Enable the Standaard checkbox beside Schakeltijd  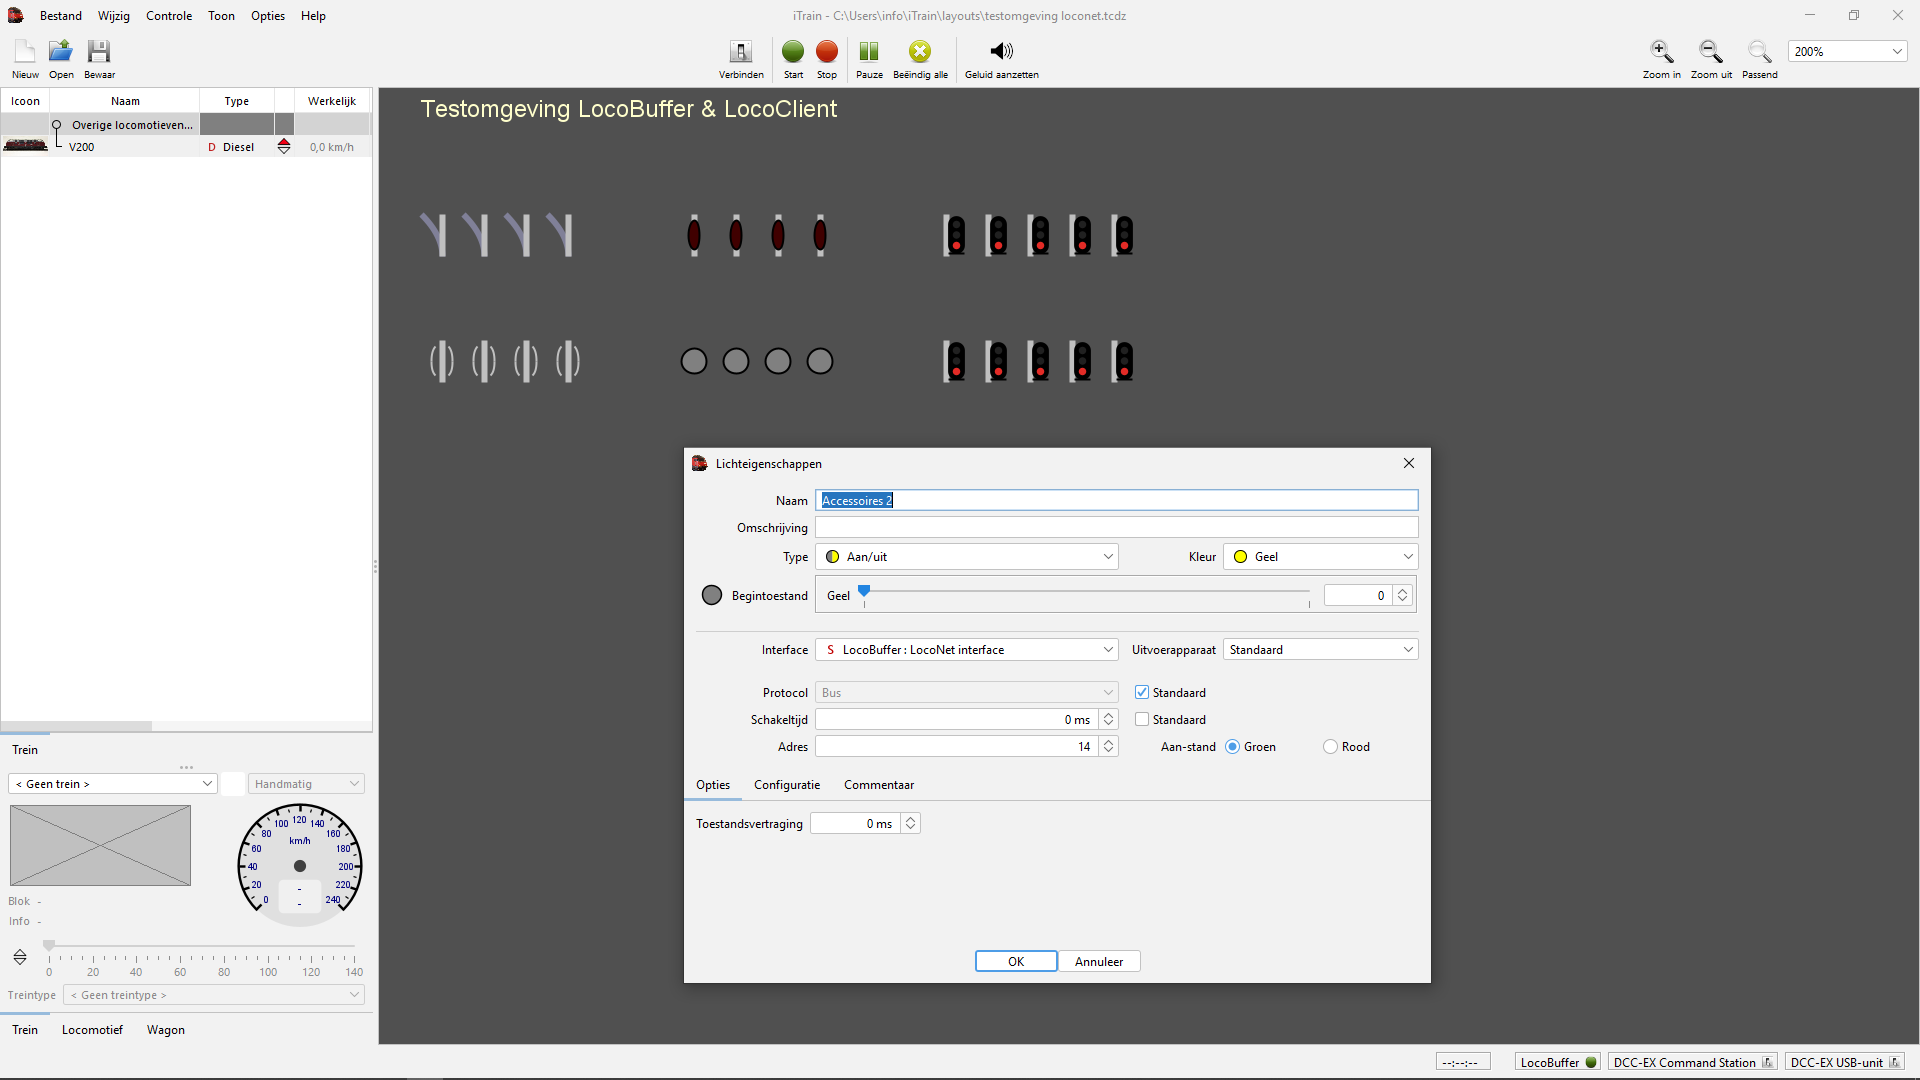tap(1142, 719)
